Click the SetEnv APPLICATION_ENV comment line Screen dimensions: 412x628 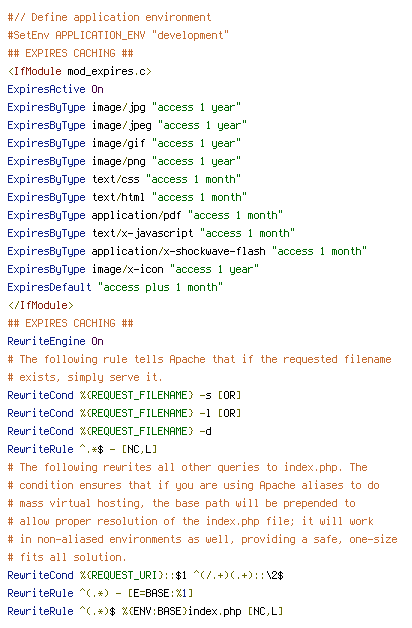click(x=118, y=35)
